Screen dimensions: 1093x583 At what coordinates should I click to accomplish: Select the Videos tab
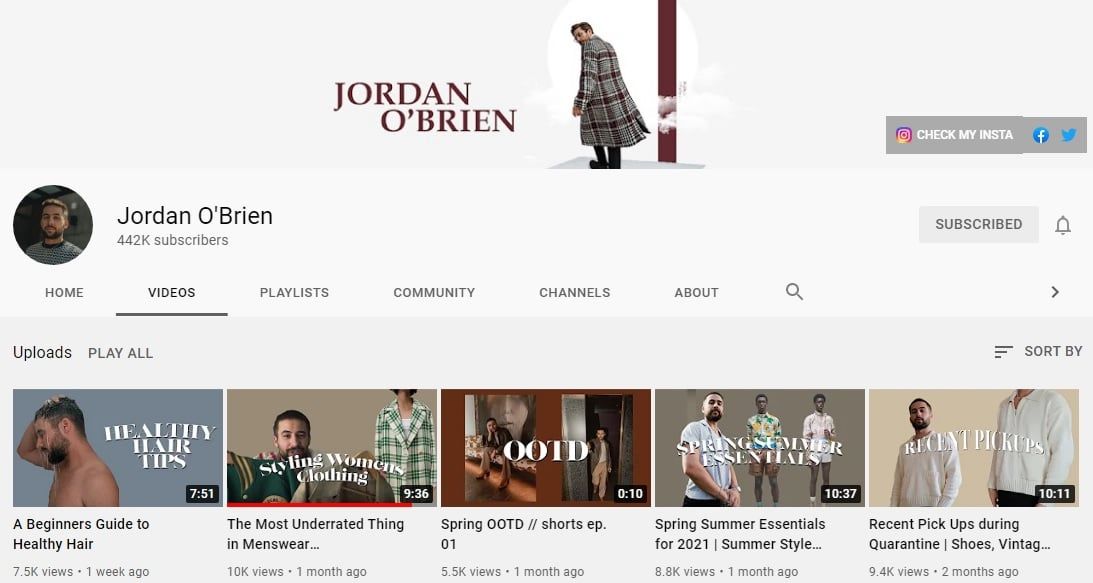[171, 293]
